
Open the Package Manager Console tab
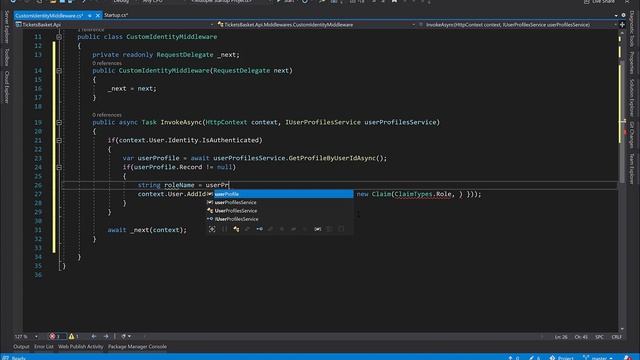click(138, 347)
